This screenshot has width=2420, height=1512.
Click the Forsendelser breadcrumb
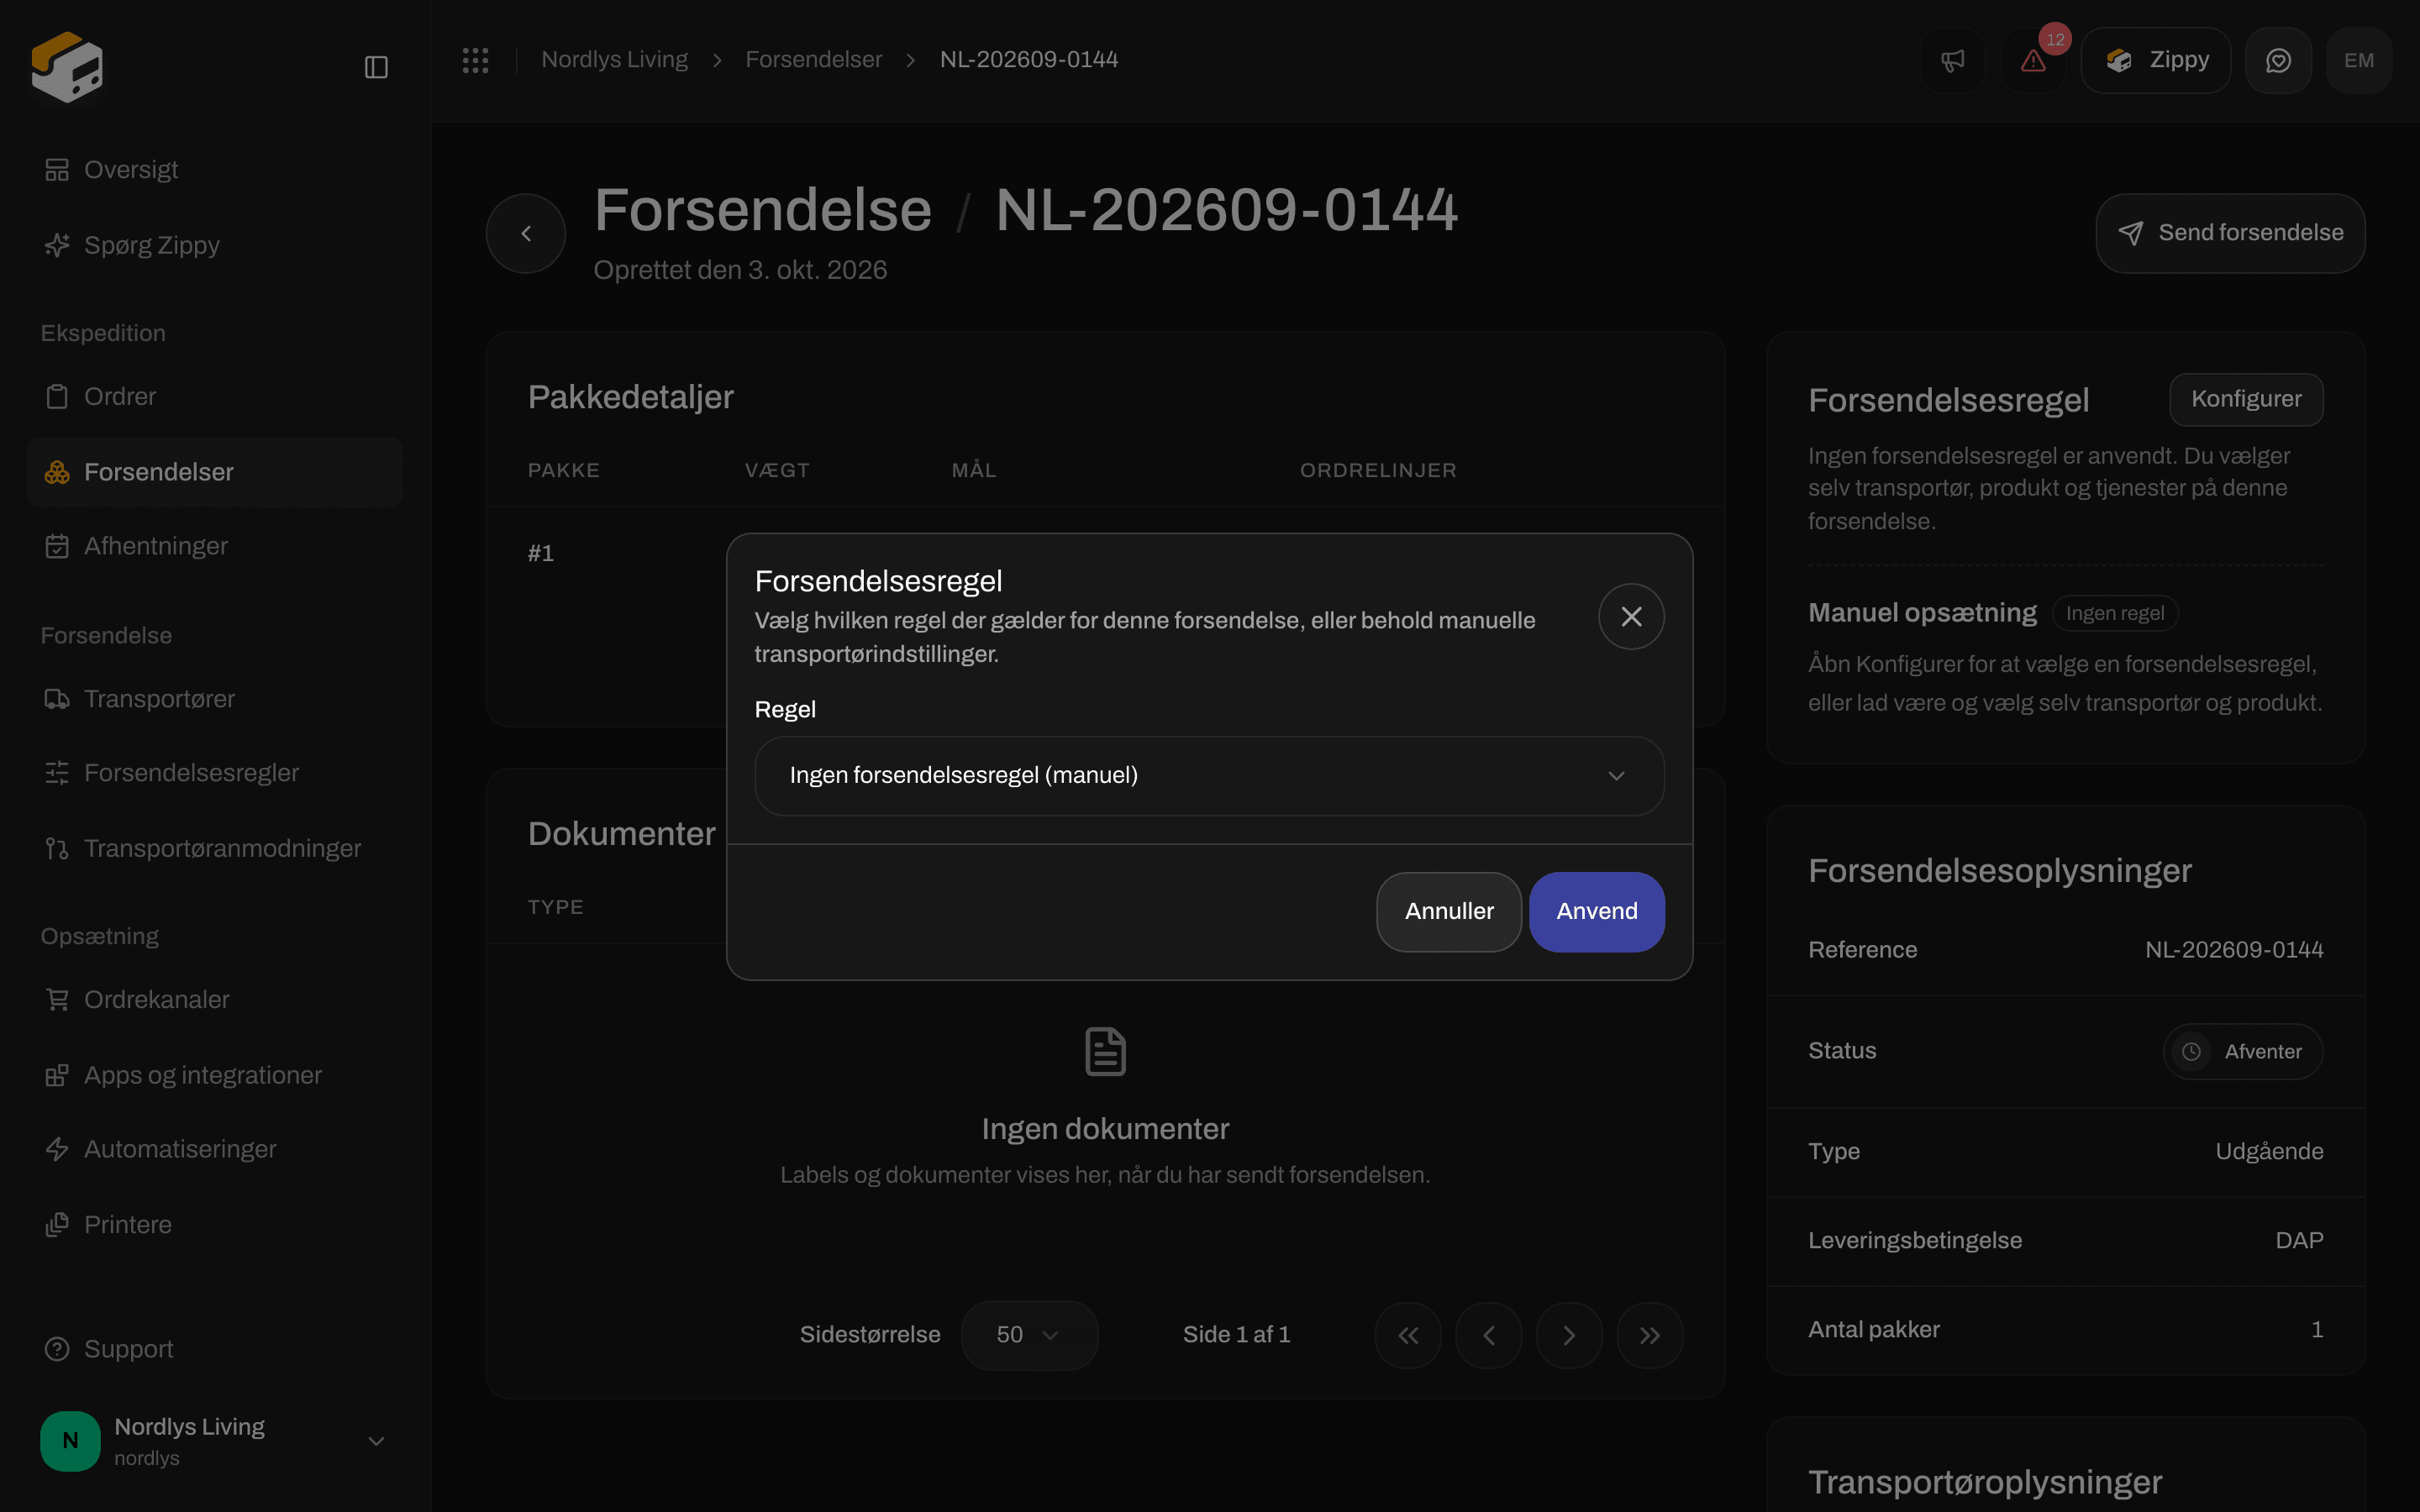click(813, 60)
